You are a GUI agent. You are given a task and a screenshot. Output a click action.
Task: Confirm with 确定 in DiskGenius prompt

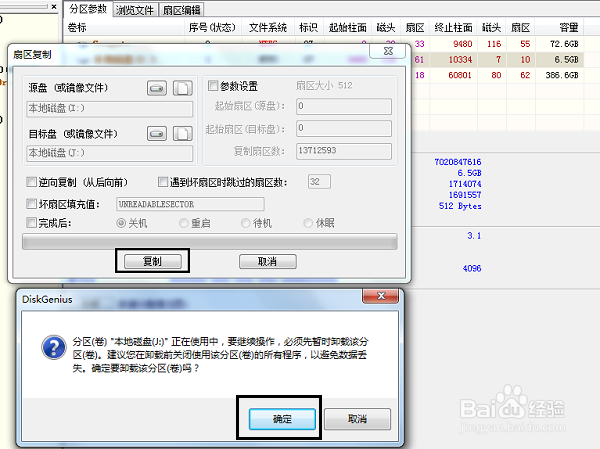pos(282,419)
